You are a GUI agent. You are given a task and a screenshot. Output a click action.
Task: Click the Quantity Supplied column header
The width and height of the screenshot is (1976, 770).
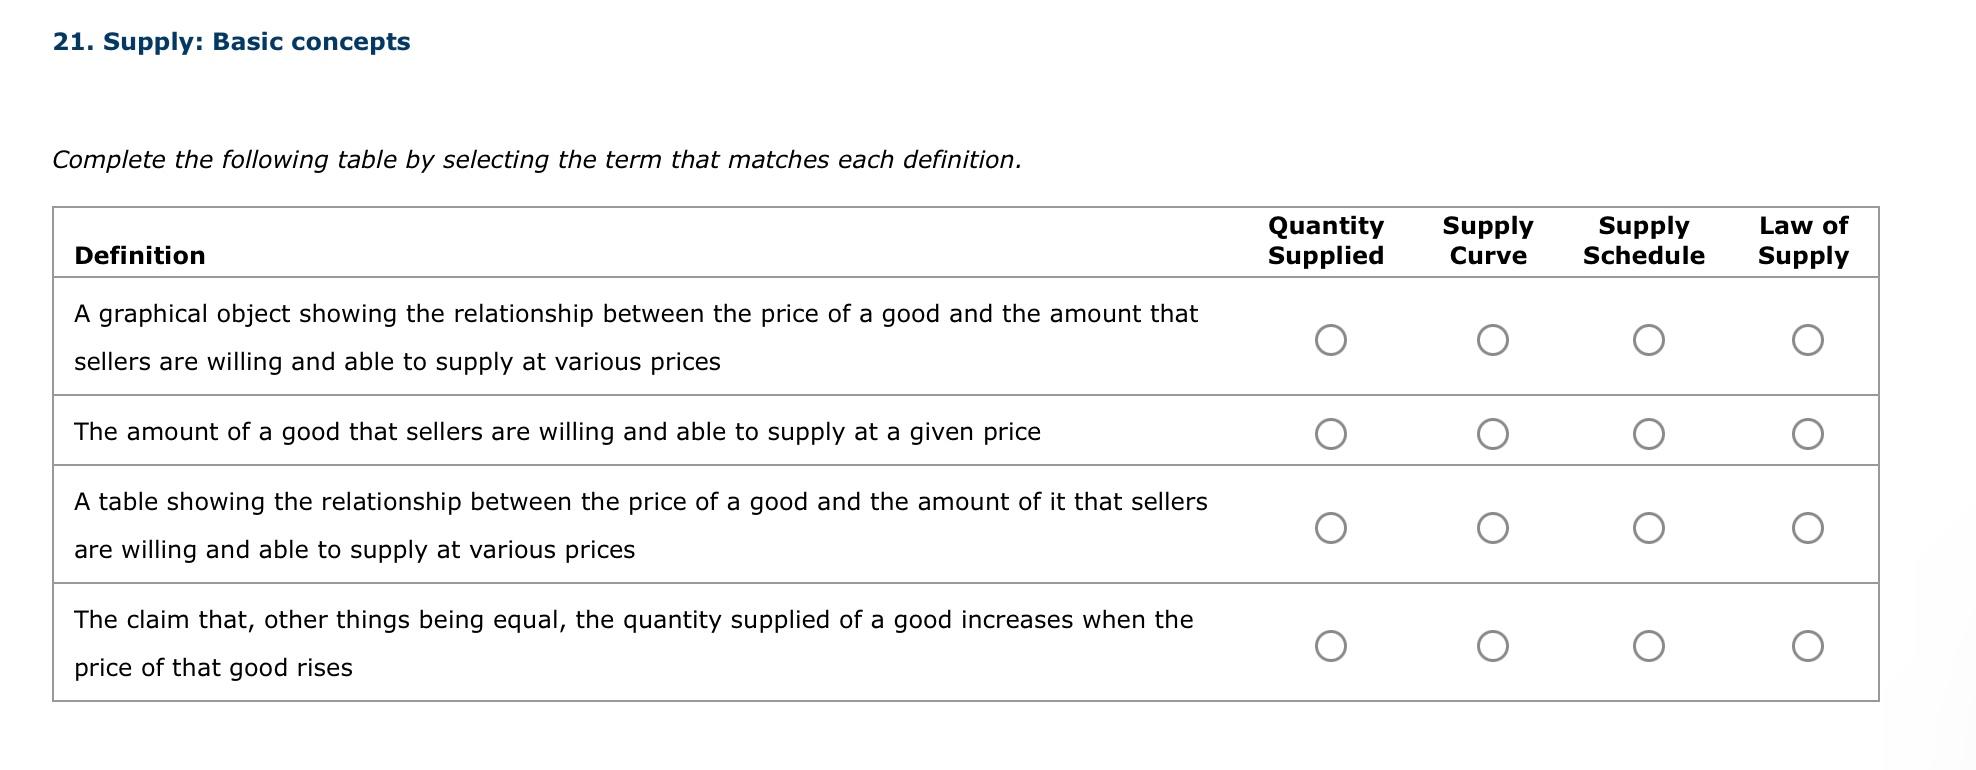(x=1327, y=241)
